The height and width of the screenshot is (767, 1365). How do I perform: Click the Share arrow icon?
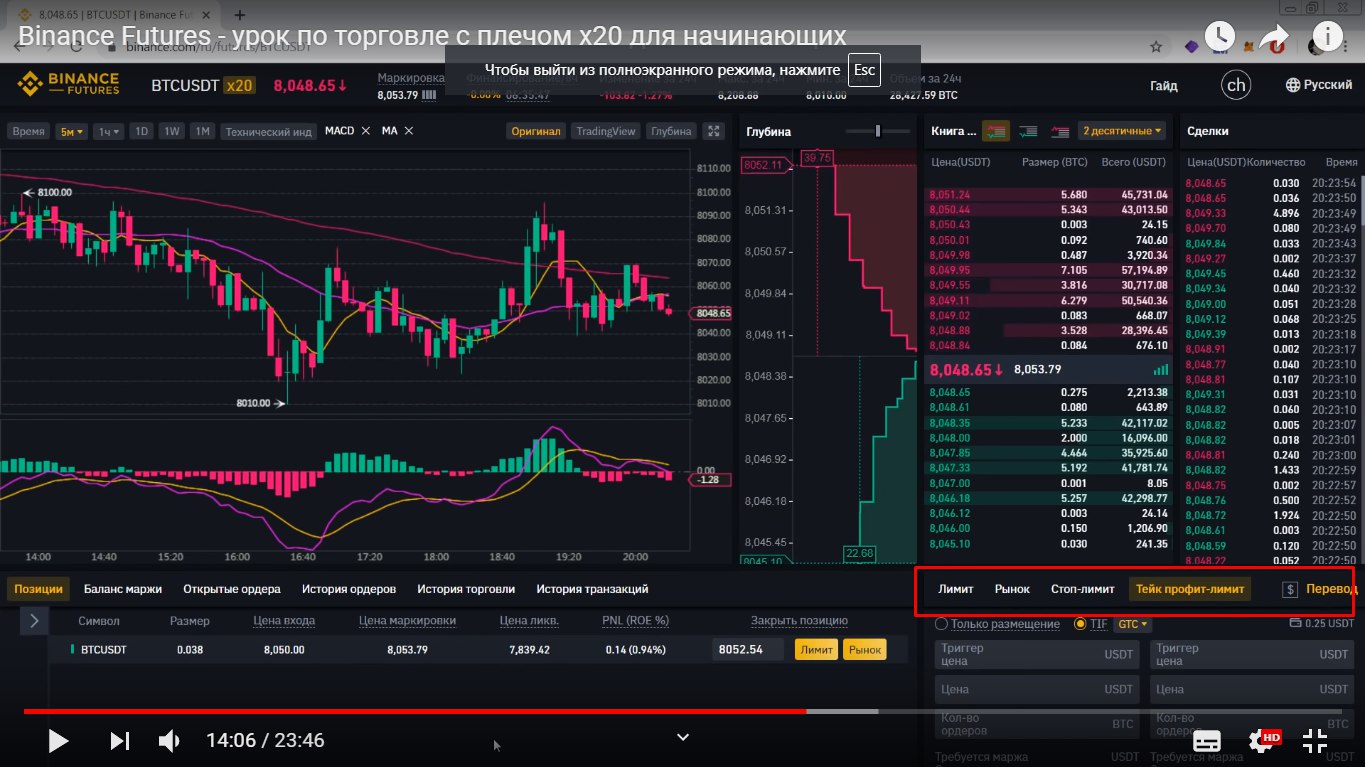tap(1273, 38)
